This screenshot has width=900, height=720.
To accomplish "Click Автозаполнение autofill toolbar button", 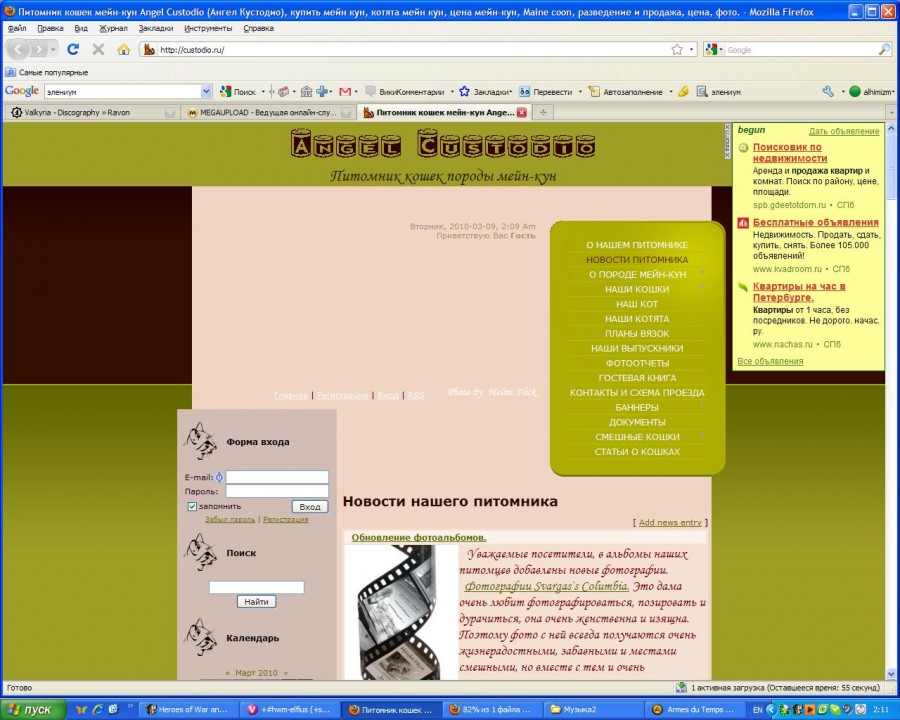I will coord(626,91).
